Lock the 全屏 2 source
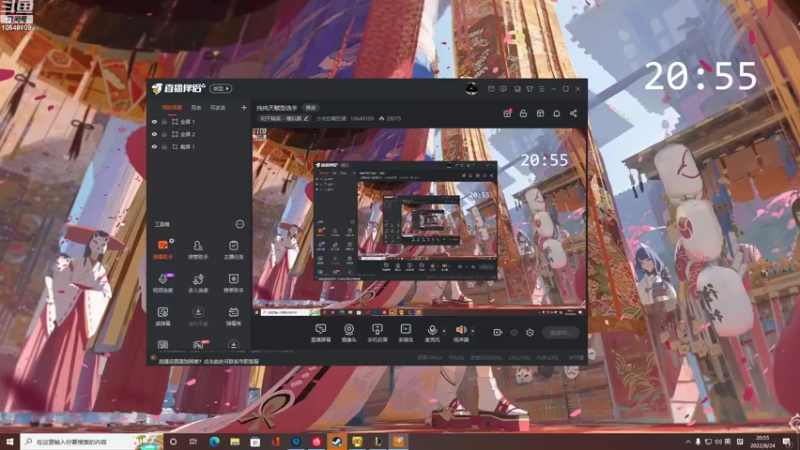The height and width of the screenshot is (450, 800). [x=164, y=134]
